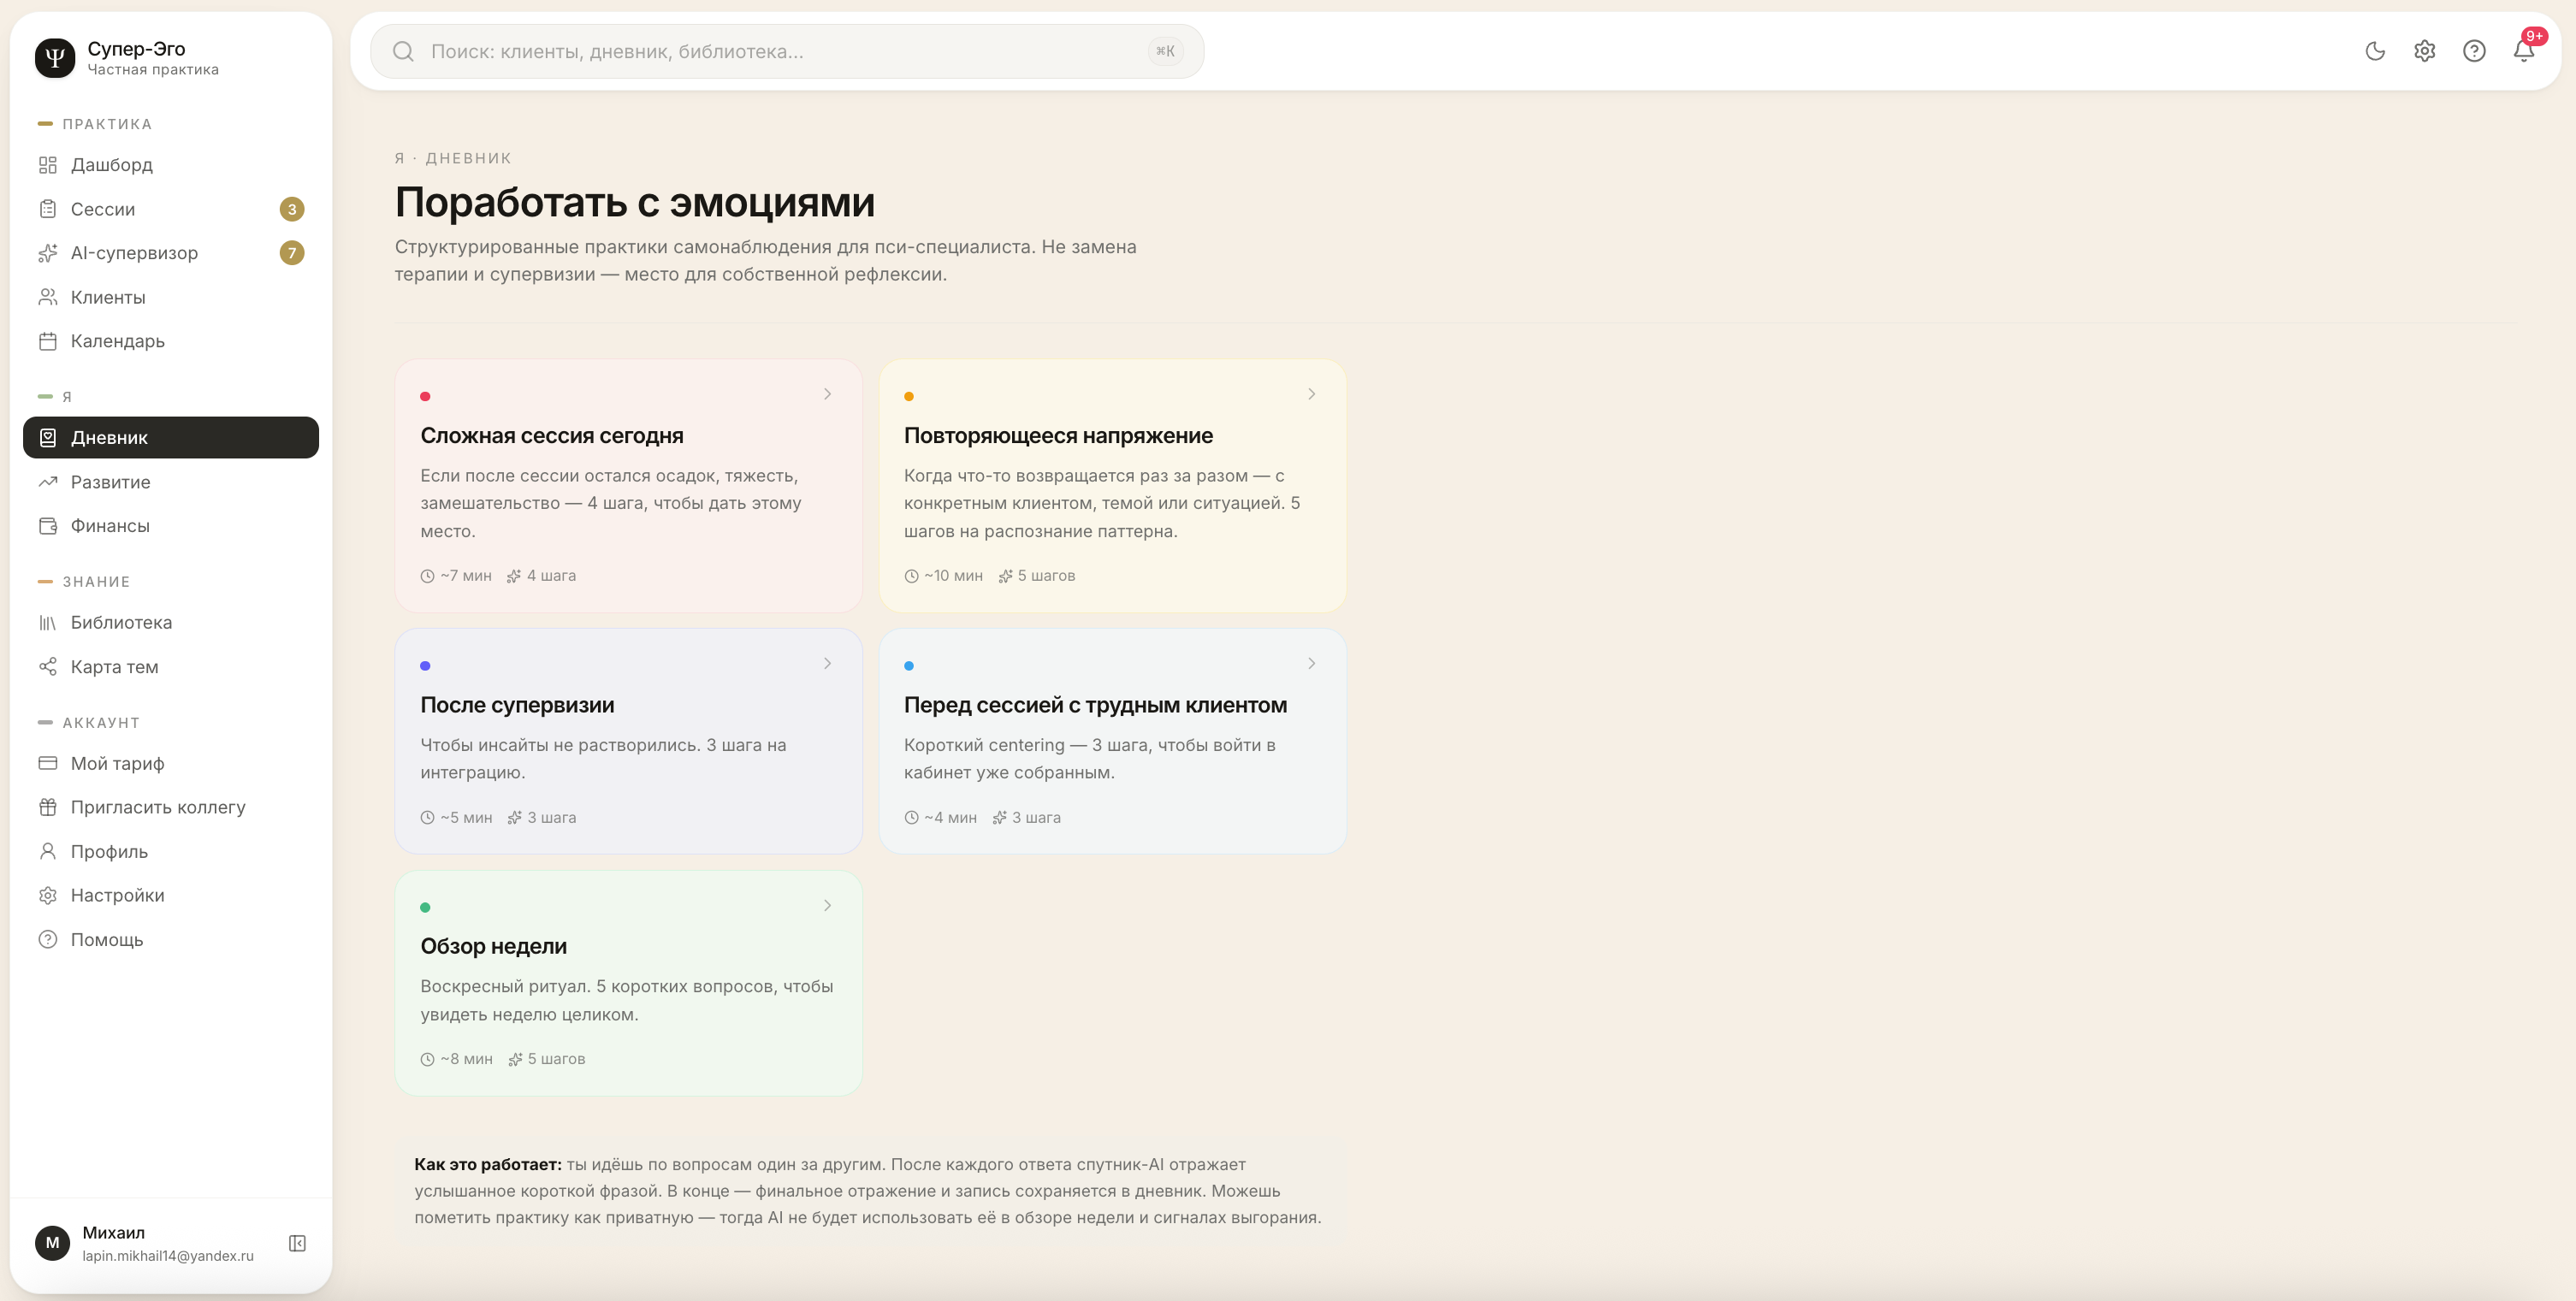
Task: Click green dot on Обзор недели card
Action: [425, 908]
